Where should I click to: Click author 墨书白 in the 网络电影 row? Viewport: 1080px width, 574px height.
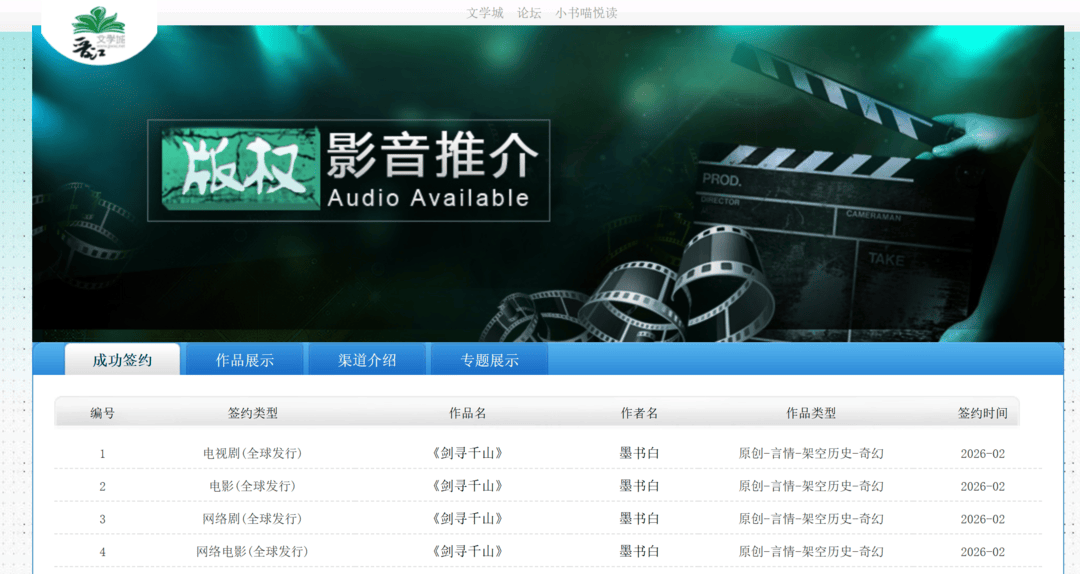(x=639, y=551)
